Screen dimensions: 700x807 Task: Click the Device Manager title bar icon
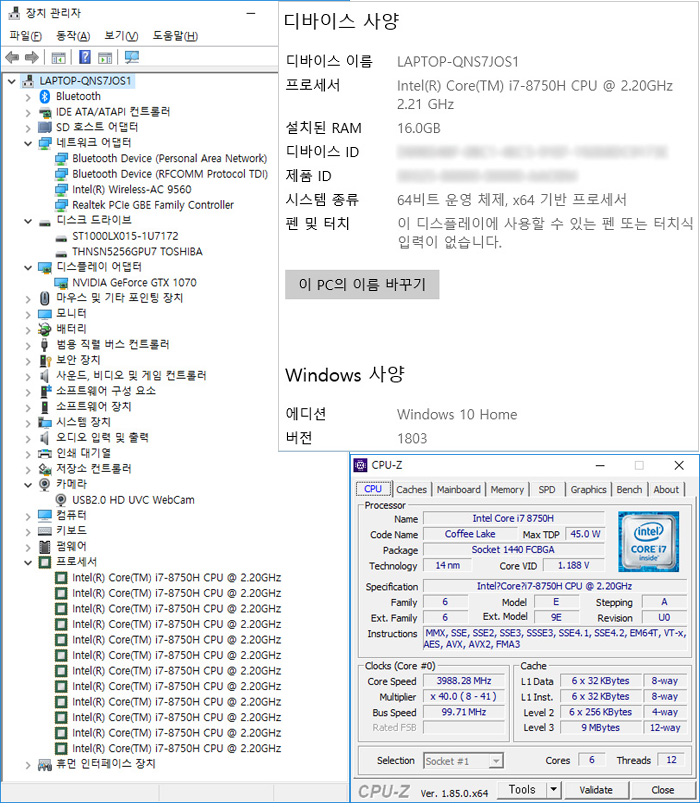point(14,13)
